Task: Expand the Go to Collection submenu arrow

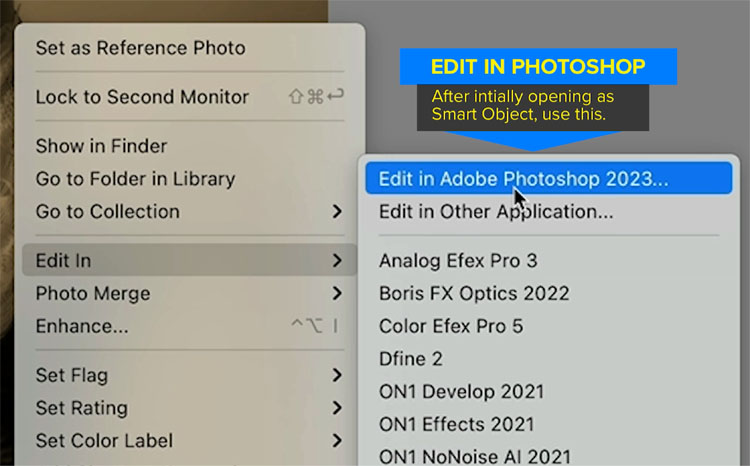Action: tap(337, 211)
